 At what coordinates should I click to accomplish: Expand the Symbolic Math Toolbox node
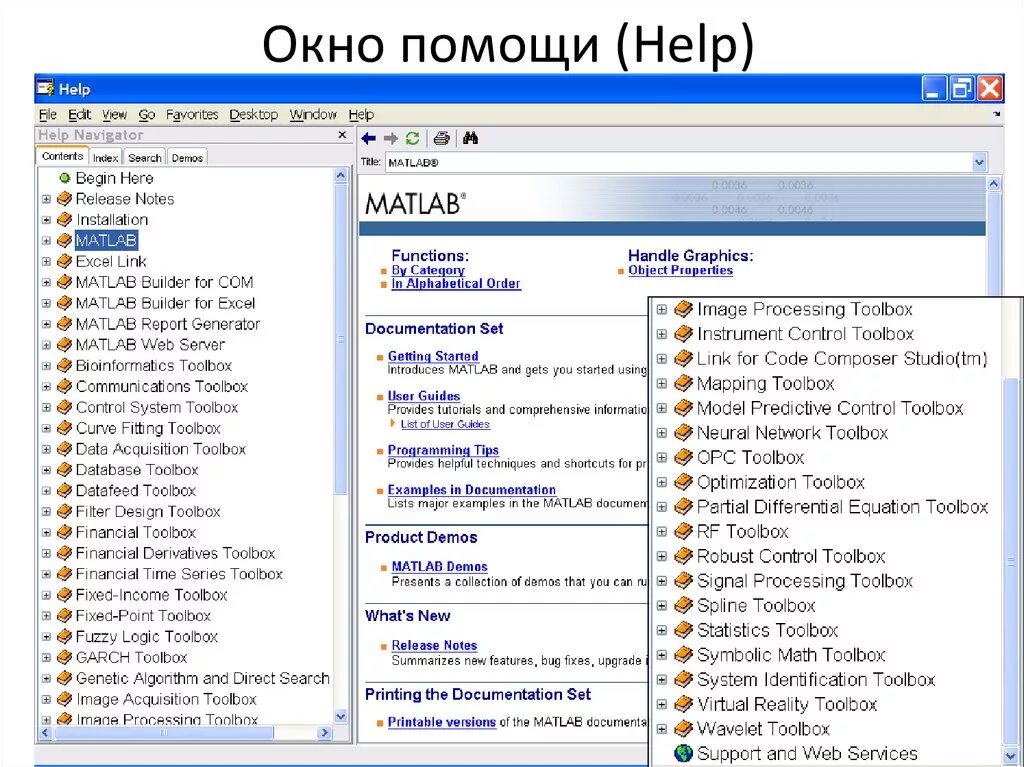662,655
